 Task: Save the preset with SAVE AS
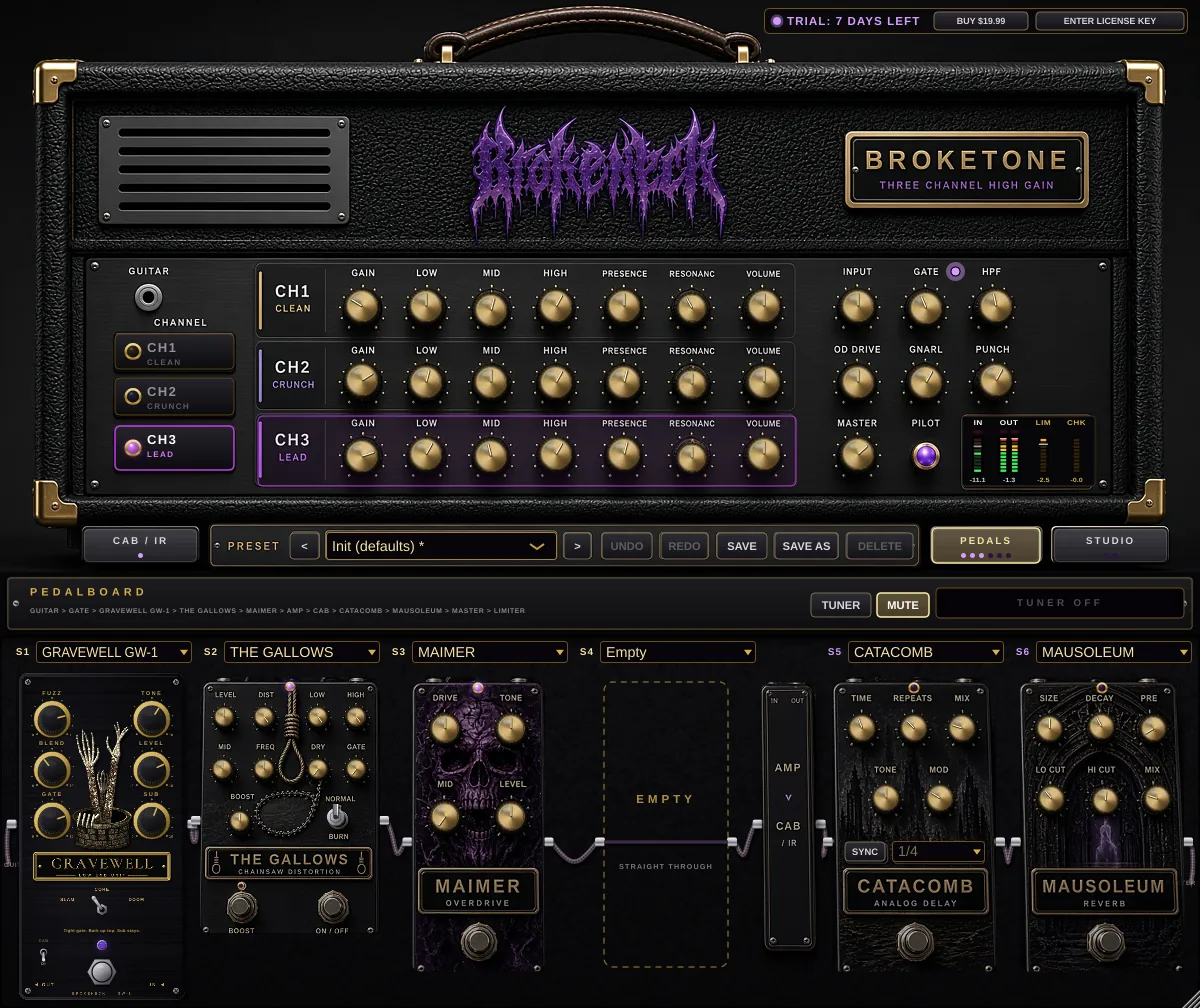[806, 546]
